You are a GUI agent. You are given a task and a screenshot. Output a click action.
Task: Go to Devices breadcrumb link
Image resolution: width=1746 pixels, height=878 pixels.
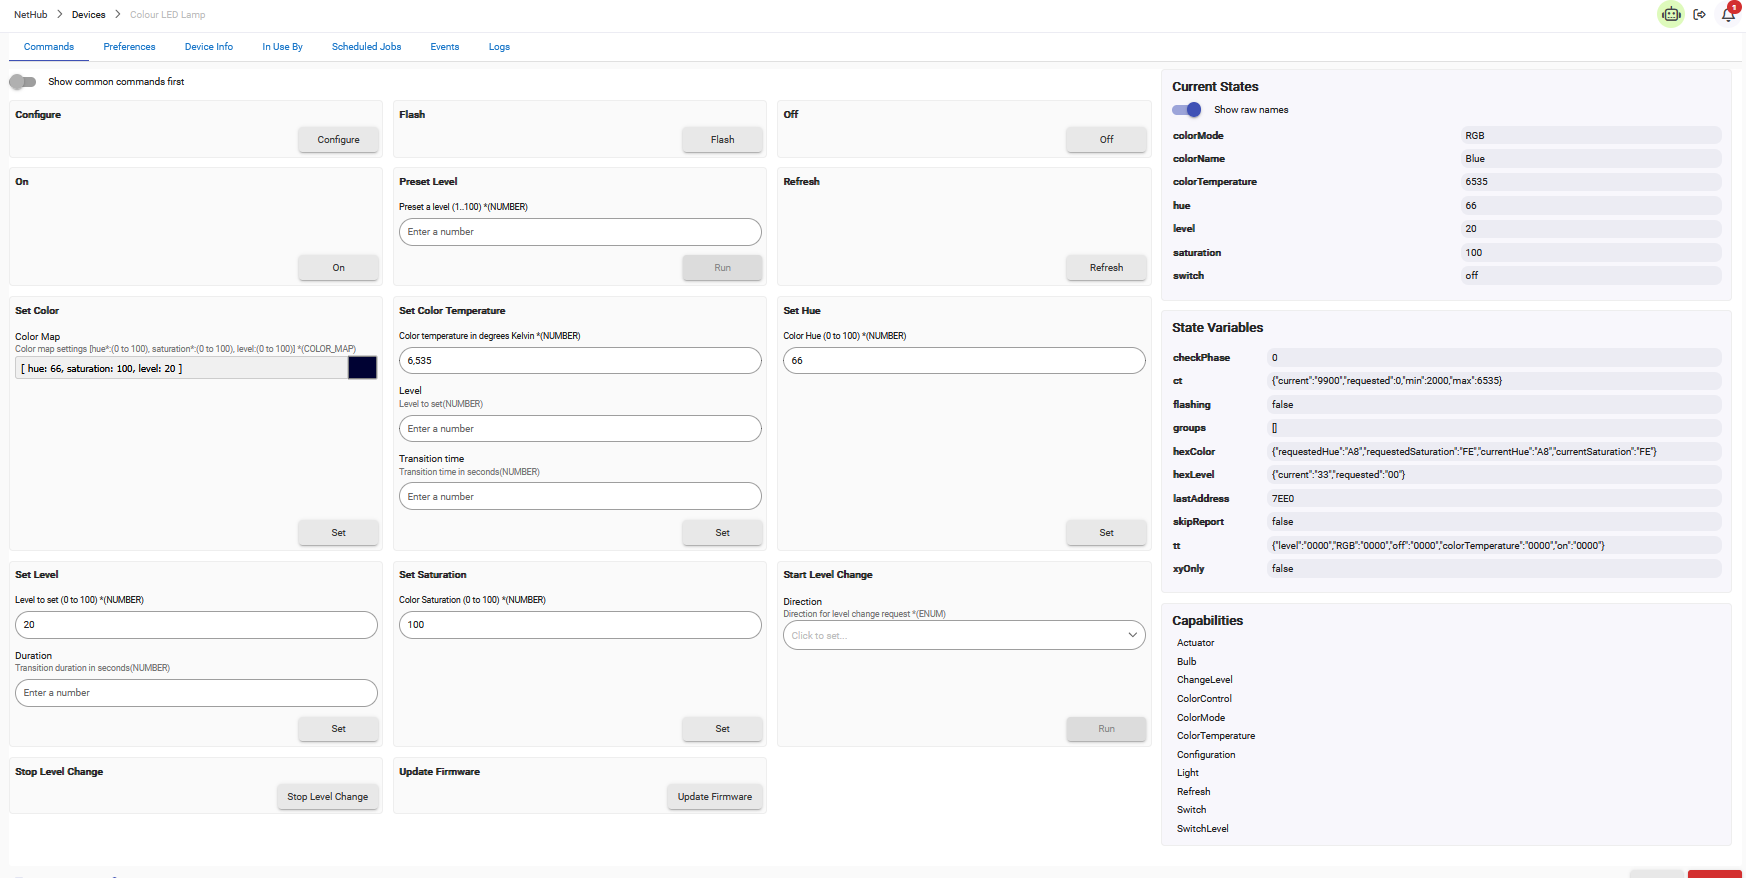(88, 15)
